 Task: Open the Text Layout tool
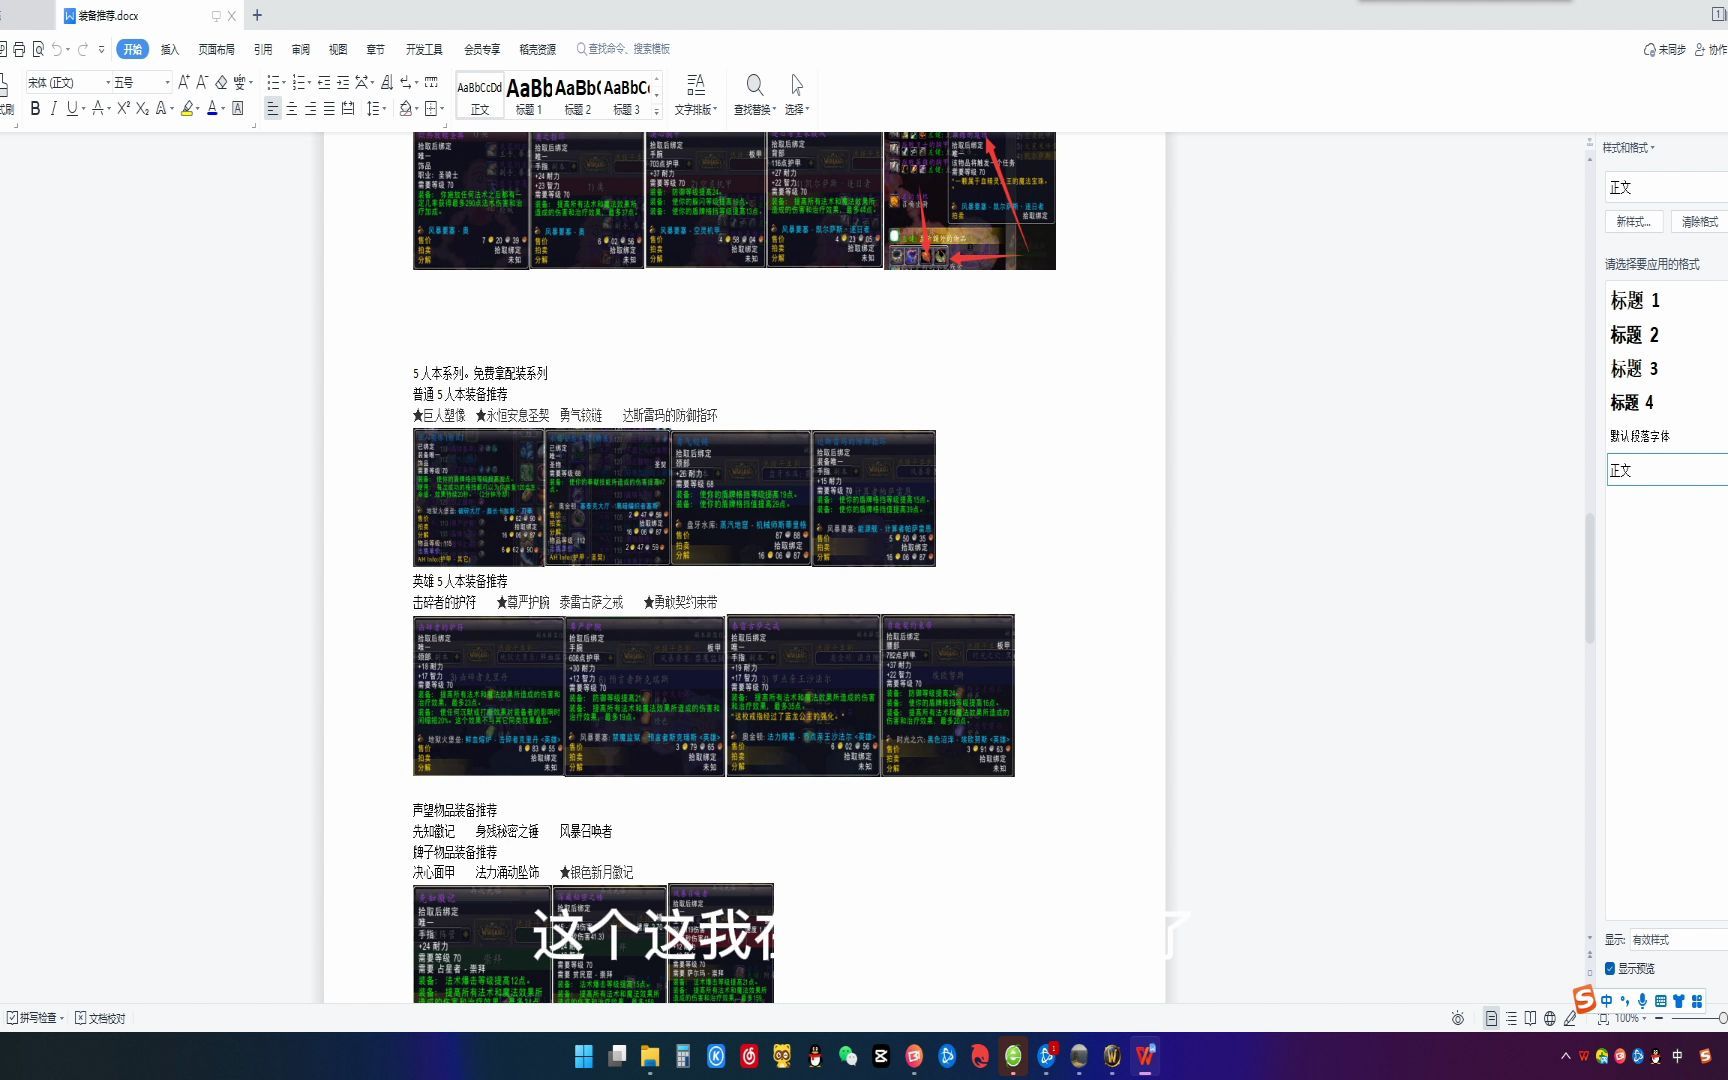pos(696,94)
